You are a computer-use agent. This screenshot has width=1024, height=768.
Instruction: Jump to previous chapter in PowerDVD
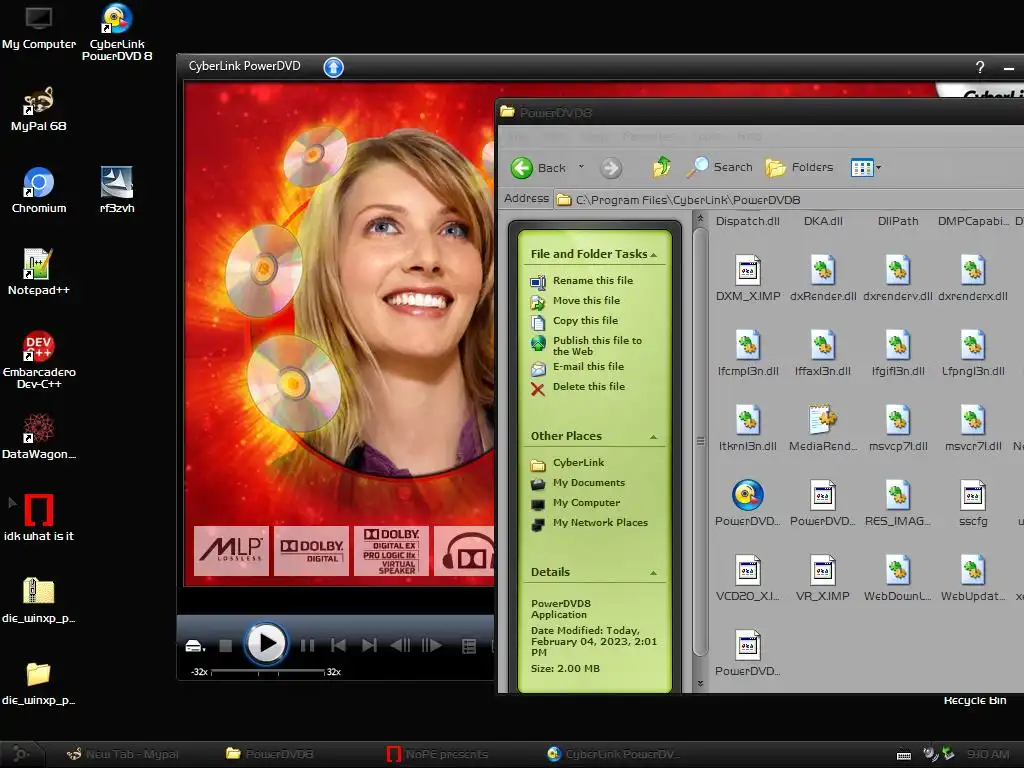tap(338, 646)
